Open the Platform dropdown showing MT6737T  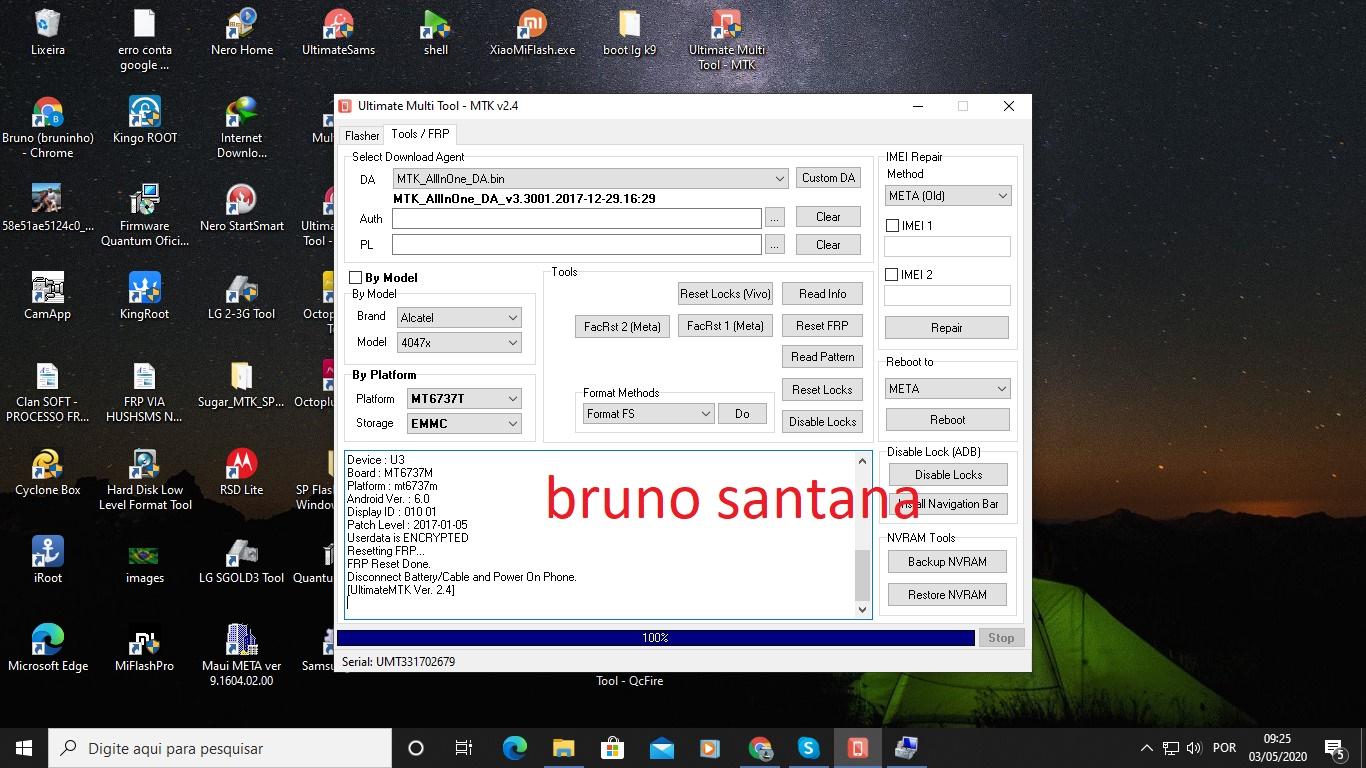tap(464, 398)
